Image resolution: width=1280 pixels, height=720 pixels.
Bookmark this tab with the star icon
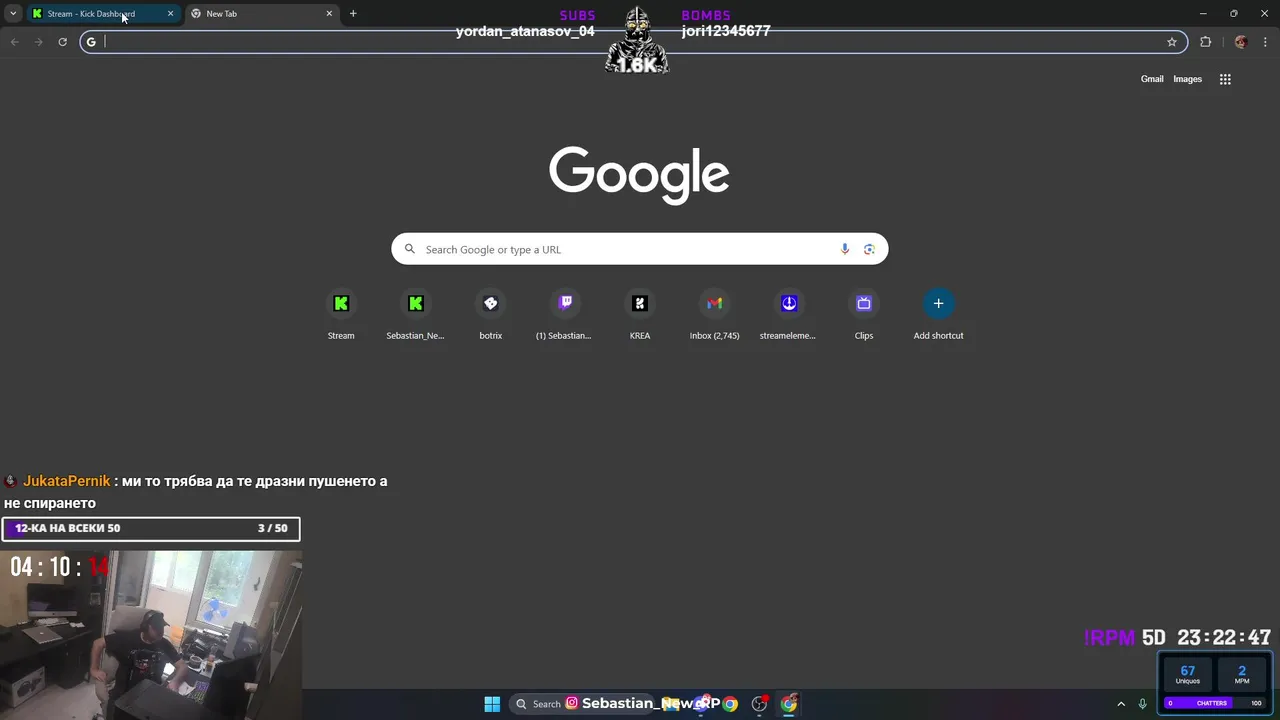[x=1172, y=42]
